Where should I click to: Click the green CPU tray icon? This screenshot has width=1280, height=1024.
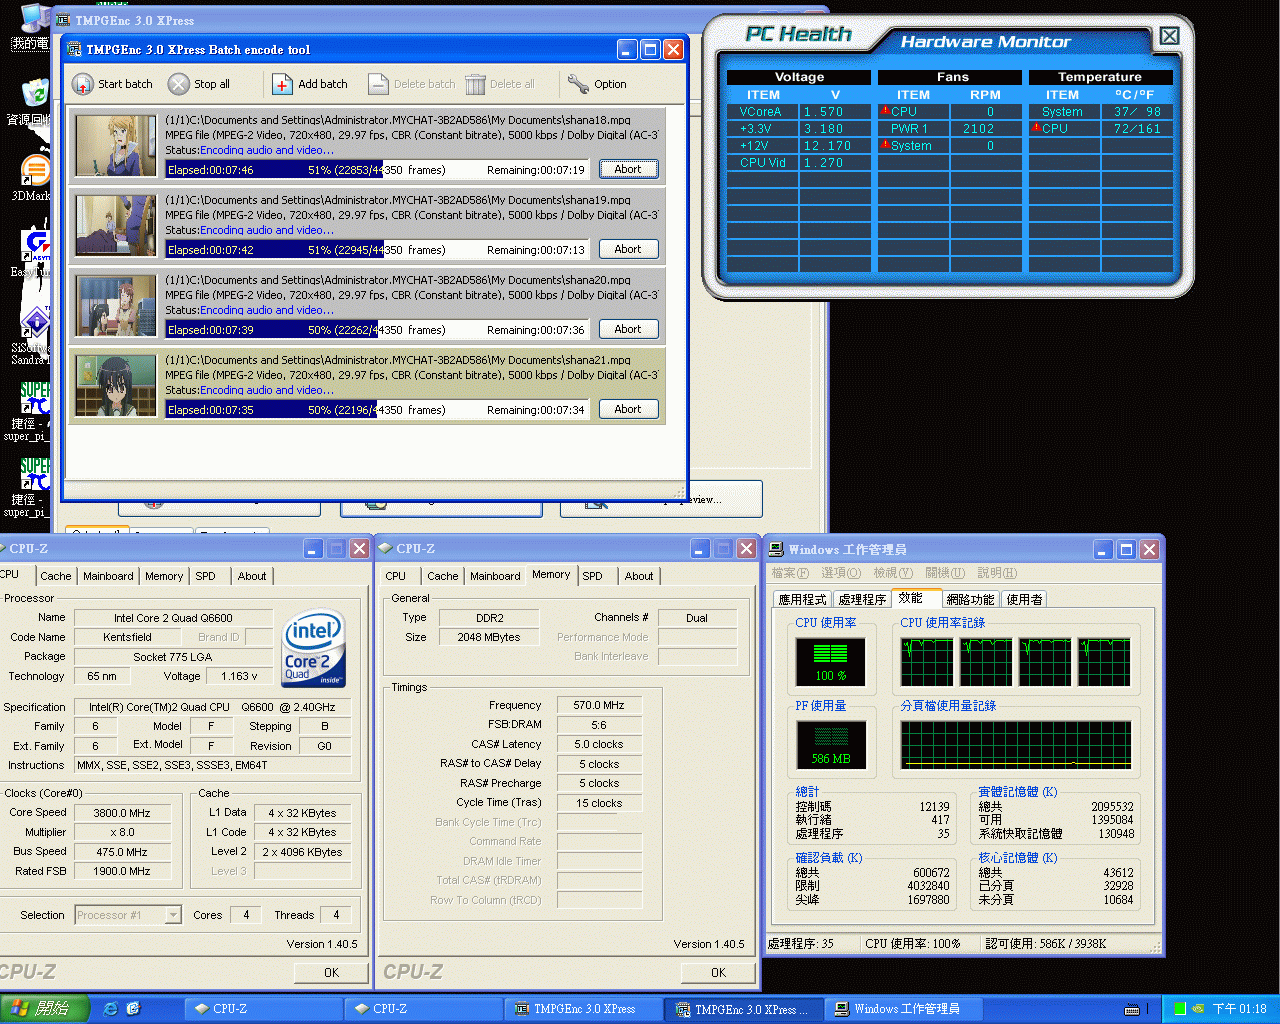pos(1179,1009)
